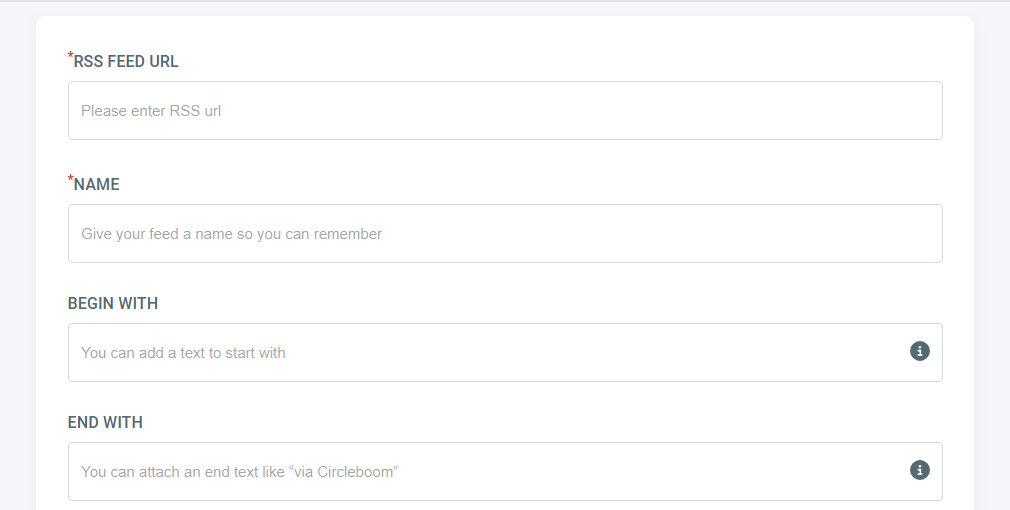Viewport: 1010px width, 510px height.
Task: Focus the Name input field
Action: point(505,234)
